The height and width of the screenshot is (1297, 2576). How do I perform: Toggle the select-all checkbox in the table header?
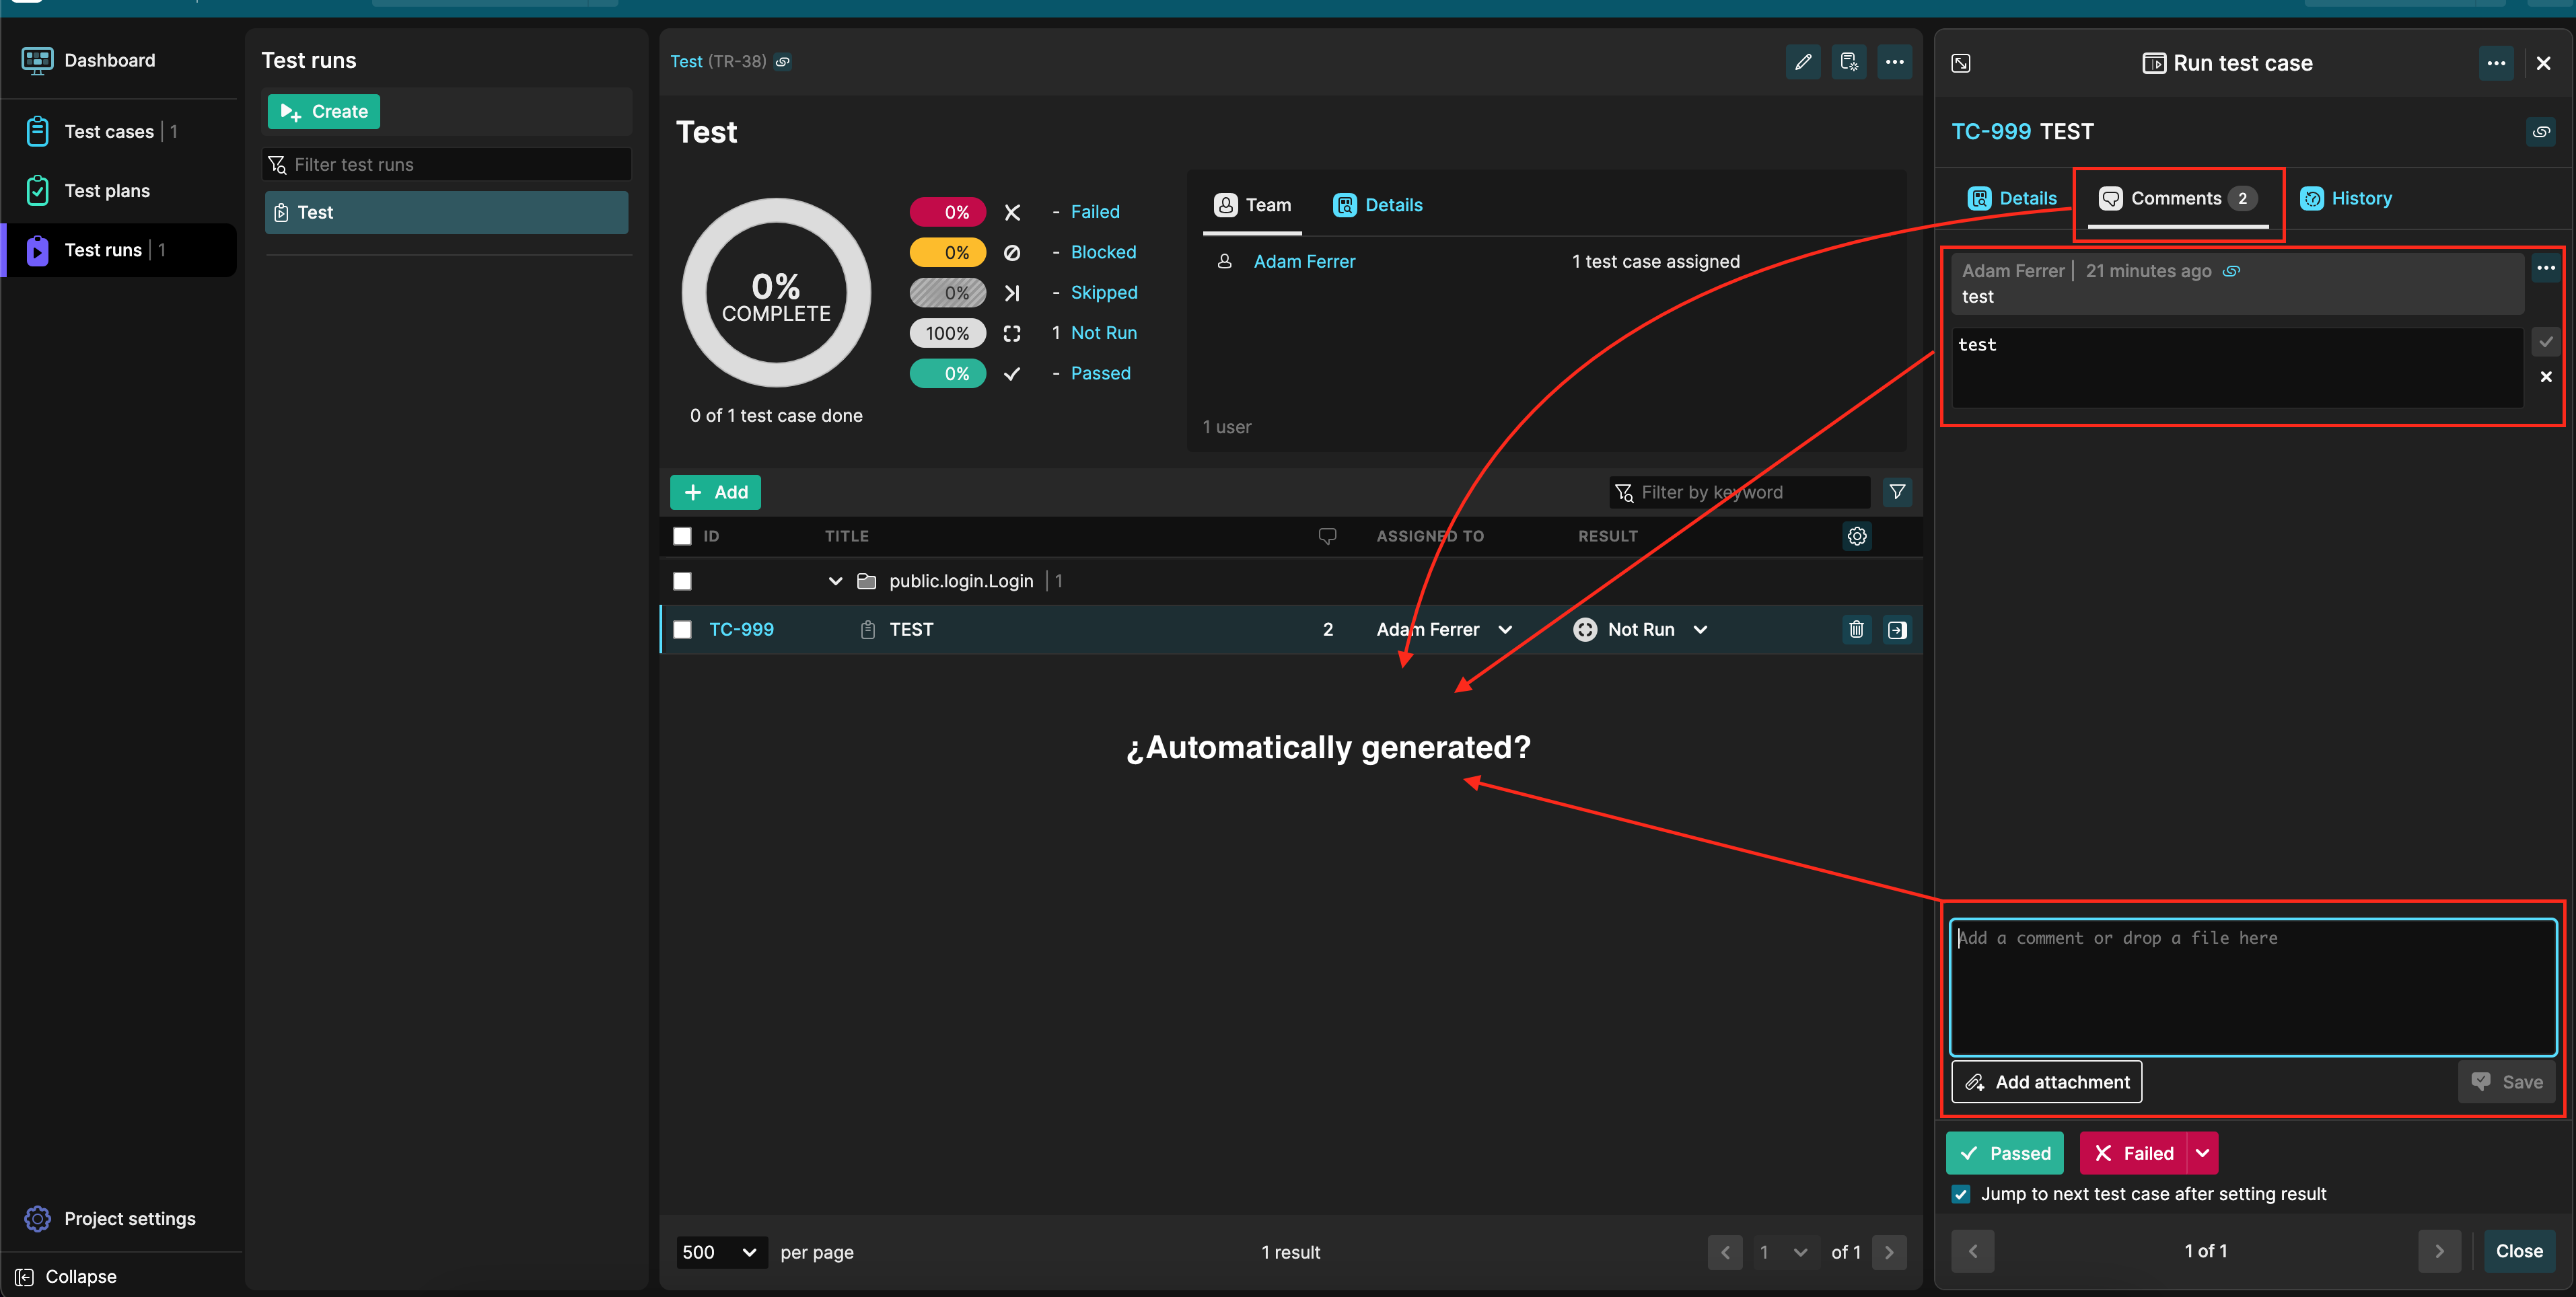click(x=682, y=536)
